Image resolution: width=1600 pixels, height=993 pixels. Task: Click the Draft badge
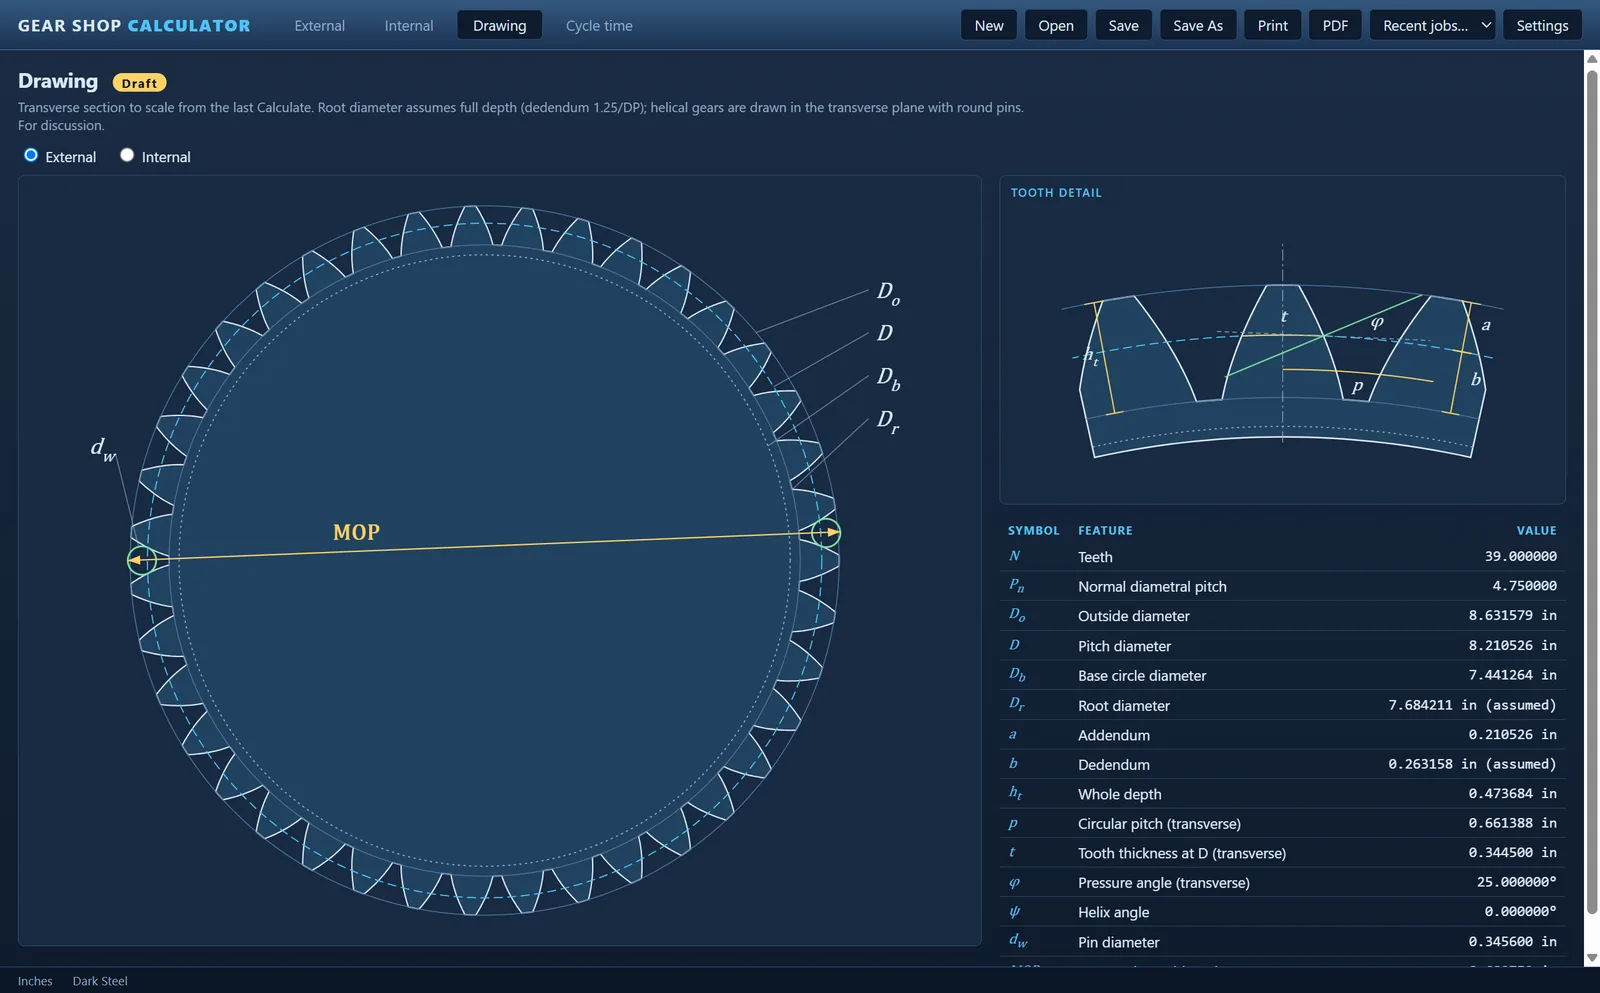(x=139, y=83)
